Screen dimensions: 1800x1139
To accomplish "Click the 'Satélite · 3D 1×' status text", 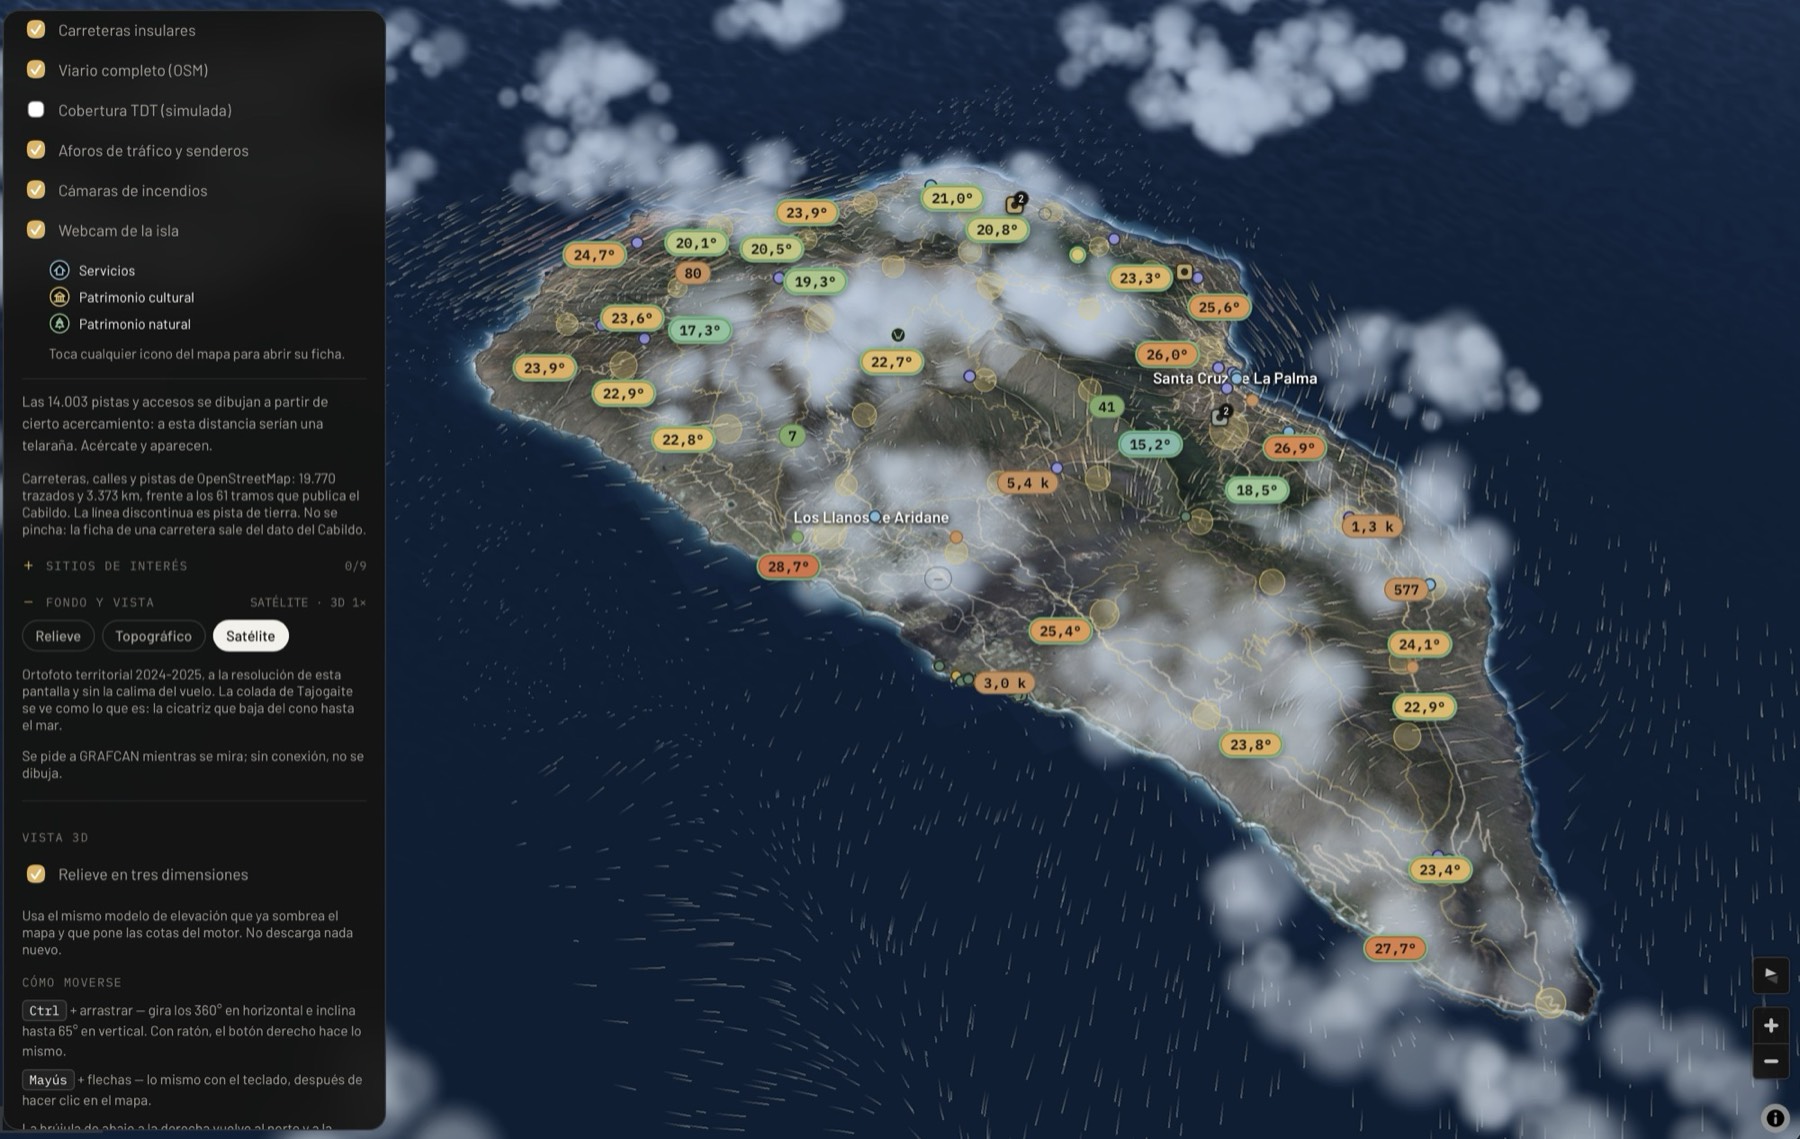I will 308,602.
